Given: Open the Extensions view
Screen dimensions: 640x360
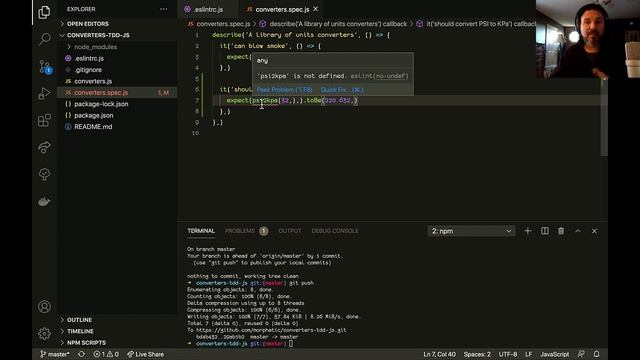Looking at the screenshot, I should pyautogui.click(x=44, y=120).
